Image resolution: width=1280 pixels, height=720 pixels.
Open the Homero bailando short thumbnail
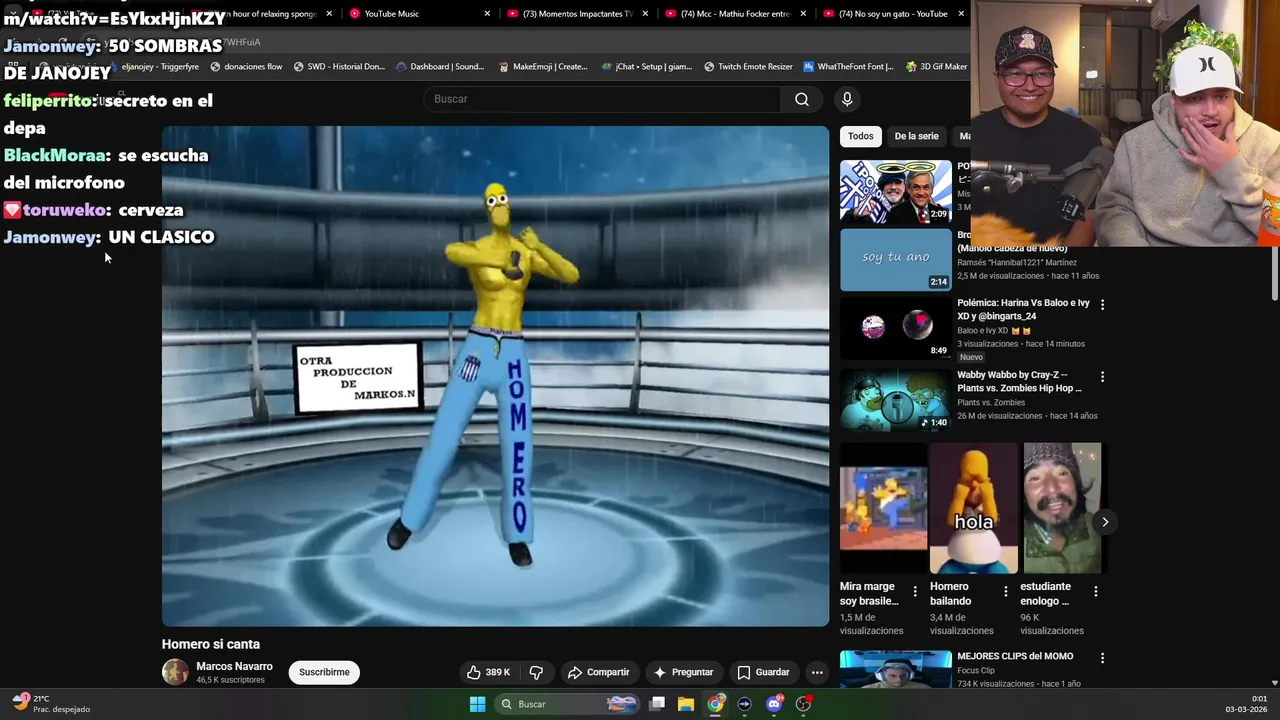click(x=974, y=508)
